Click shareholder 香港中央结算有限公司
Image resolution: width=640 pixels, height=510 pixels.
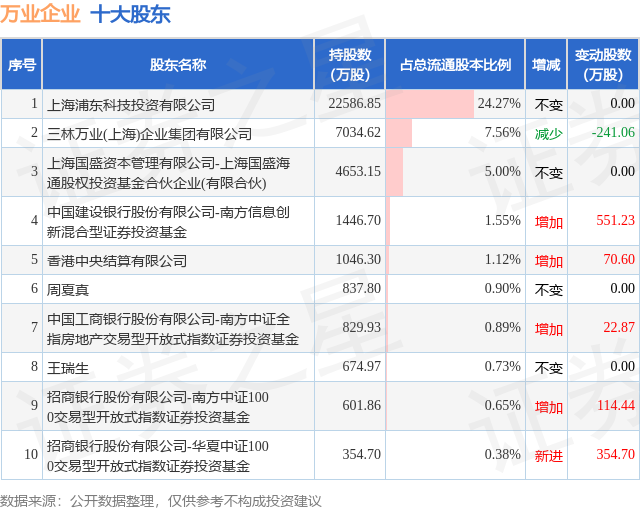[x=117, y=261]
